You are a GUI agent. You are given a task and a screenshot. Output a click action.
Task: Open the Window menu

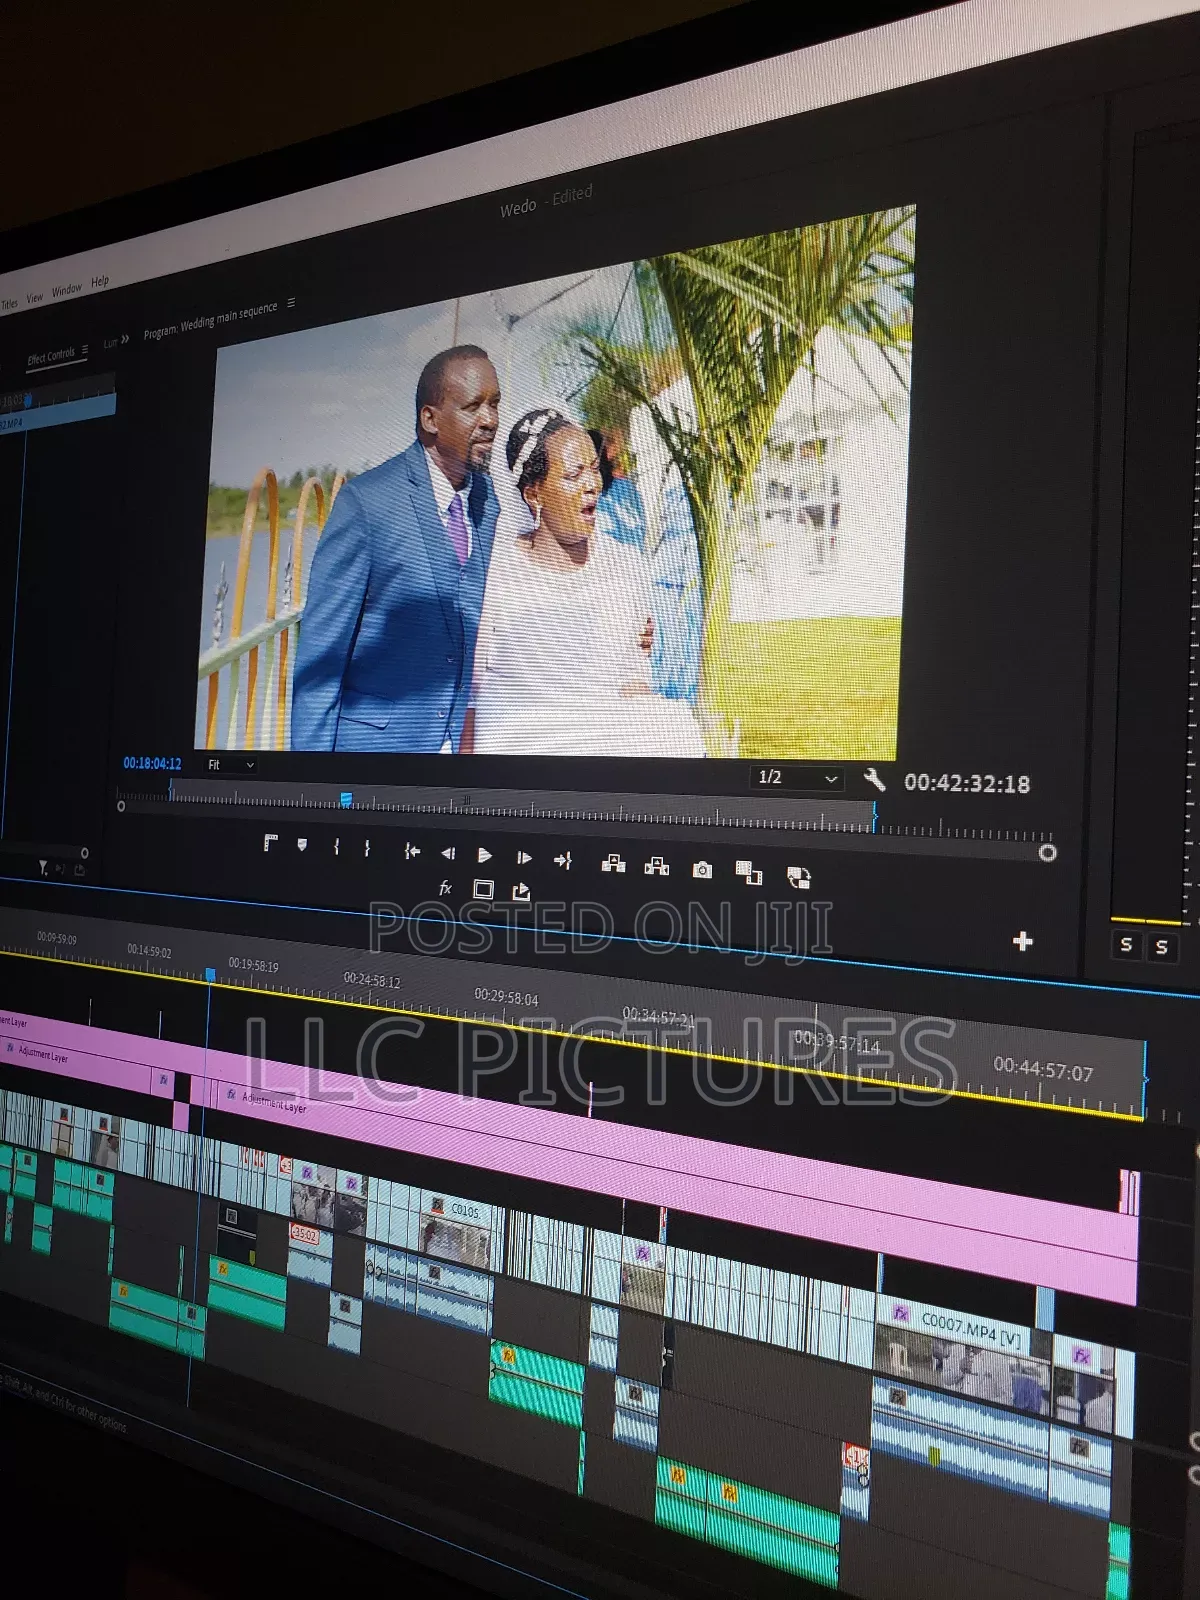pos(67,289)
